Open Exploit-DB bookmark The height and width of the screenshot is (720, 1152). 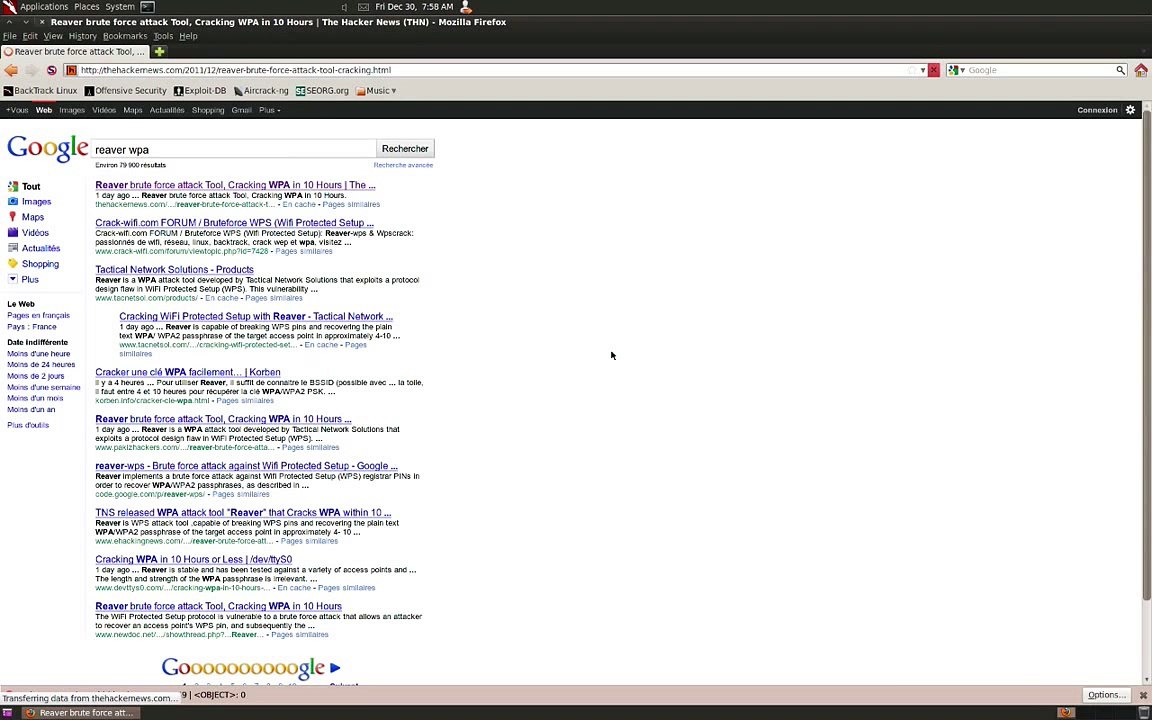(x=200, y=91)
